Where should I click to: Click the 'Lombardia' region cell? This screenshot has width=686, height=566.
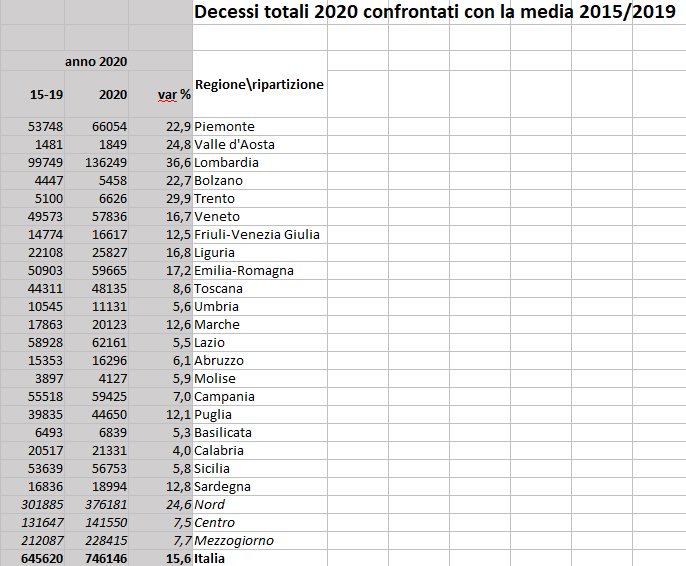[260, 162]
